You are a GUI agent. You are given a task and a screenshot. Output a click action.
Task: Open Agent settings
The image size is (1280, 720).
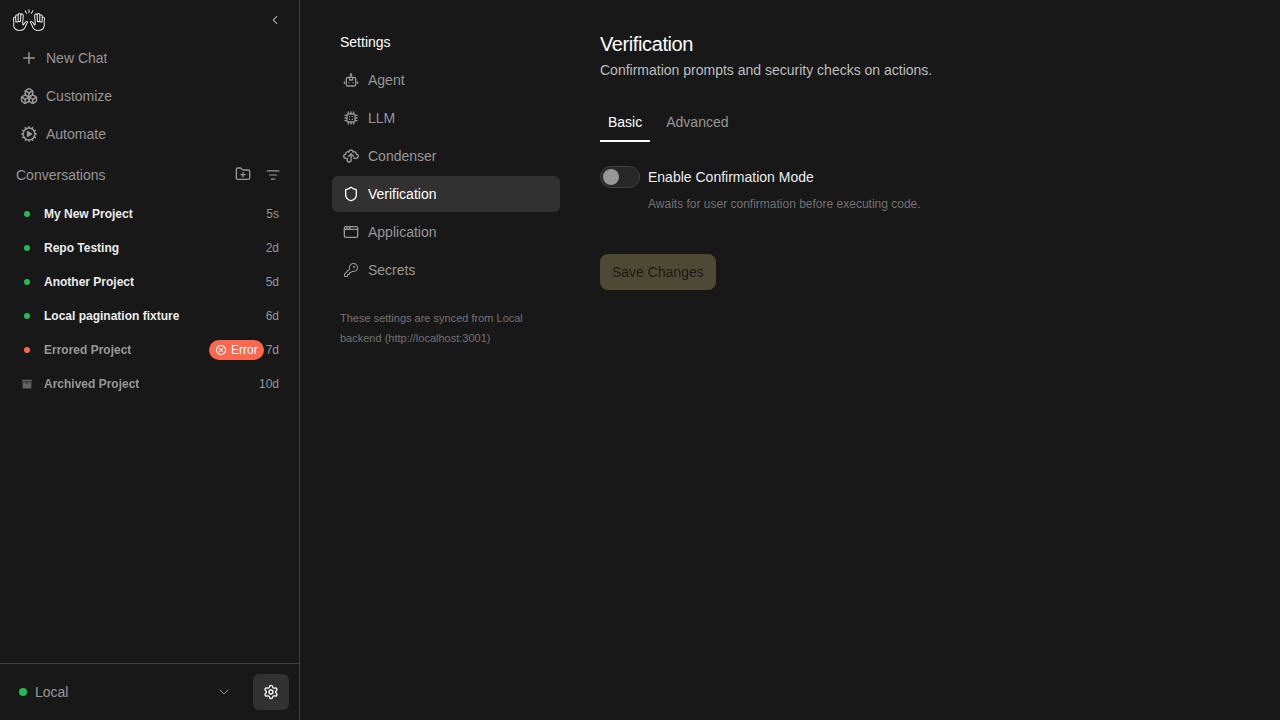pos(446,80)
